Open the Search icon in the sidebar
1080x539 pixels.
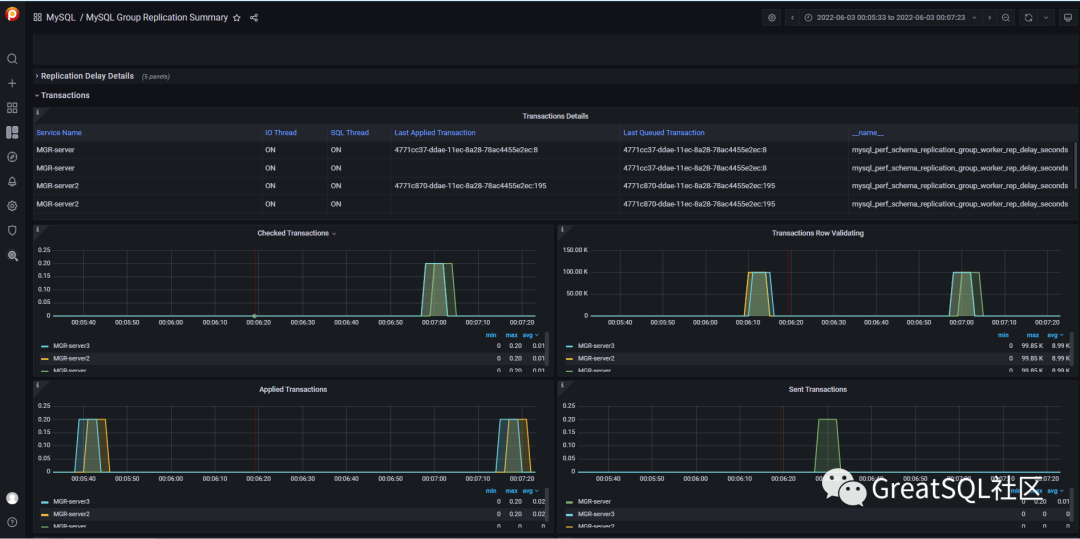click(12, 59)
